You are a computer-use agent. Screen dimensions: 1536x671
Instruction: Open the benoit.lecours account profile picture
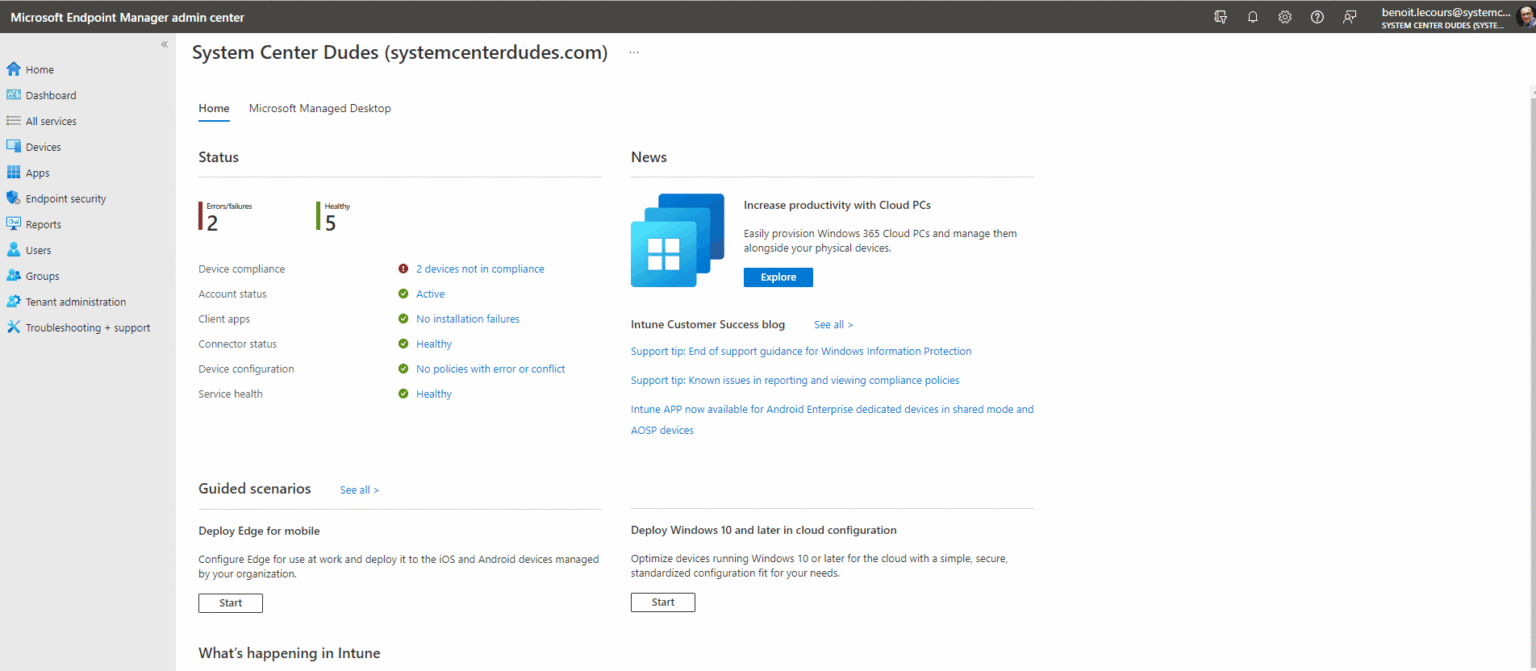click(1522, 16)
